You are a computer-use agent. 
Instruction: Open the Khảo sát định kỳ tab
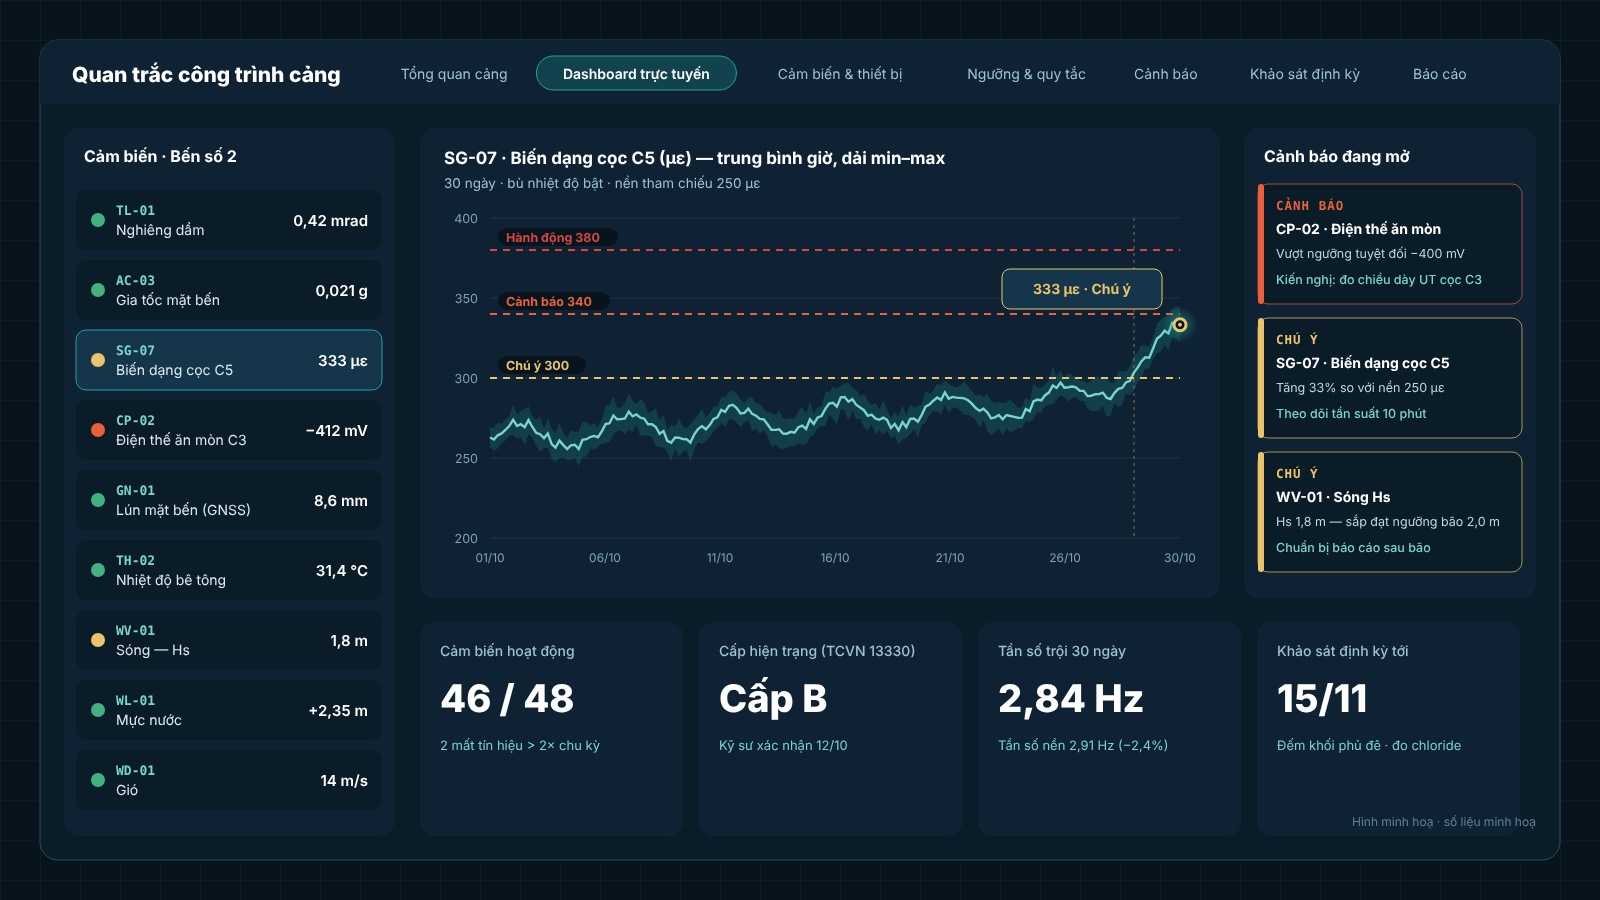tap(1305, 74)
